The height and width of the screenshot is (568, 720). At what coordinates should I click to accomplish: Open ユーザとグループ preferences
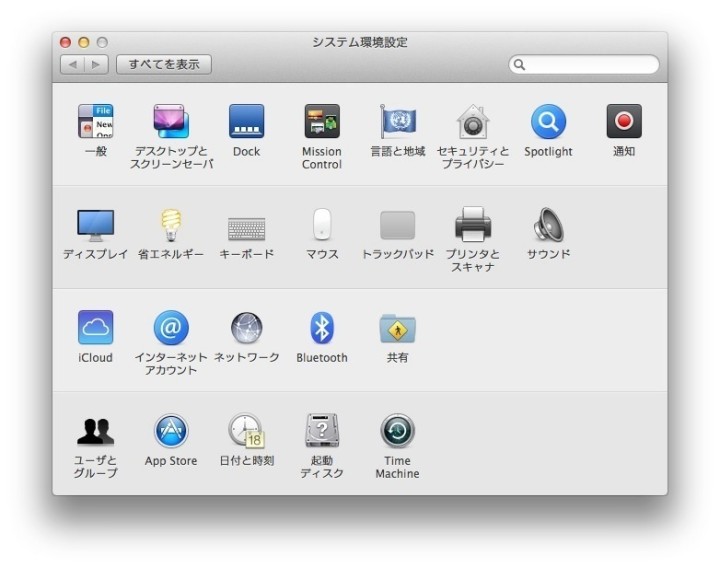coord(96,431)
